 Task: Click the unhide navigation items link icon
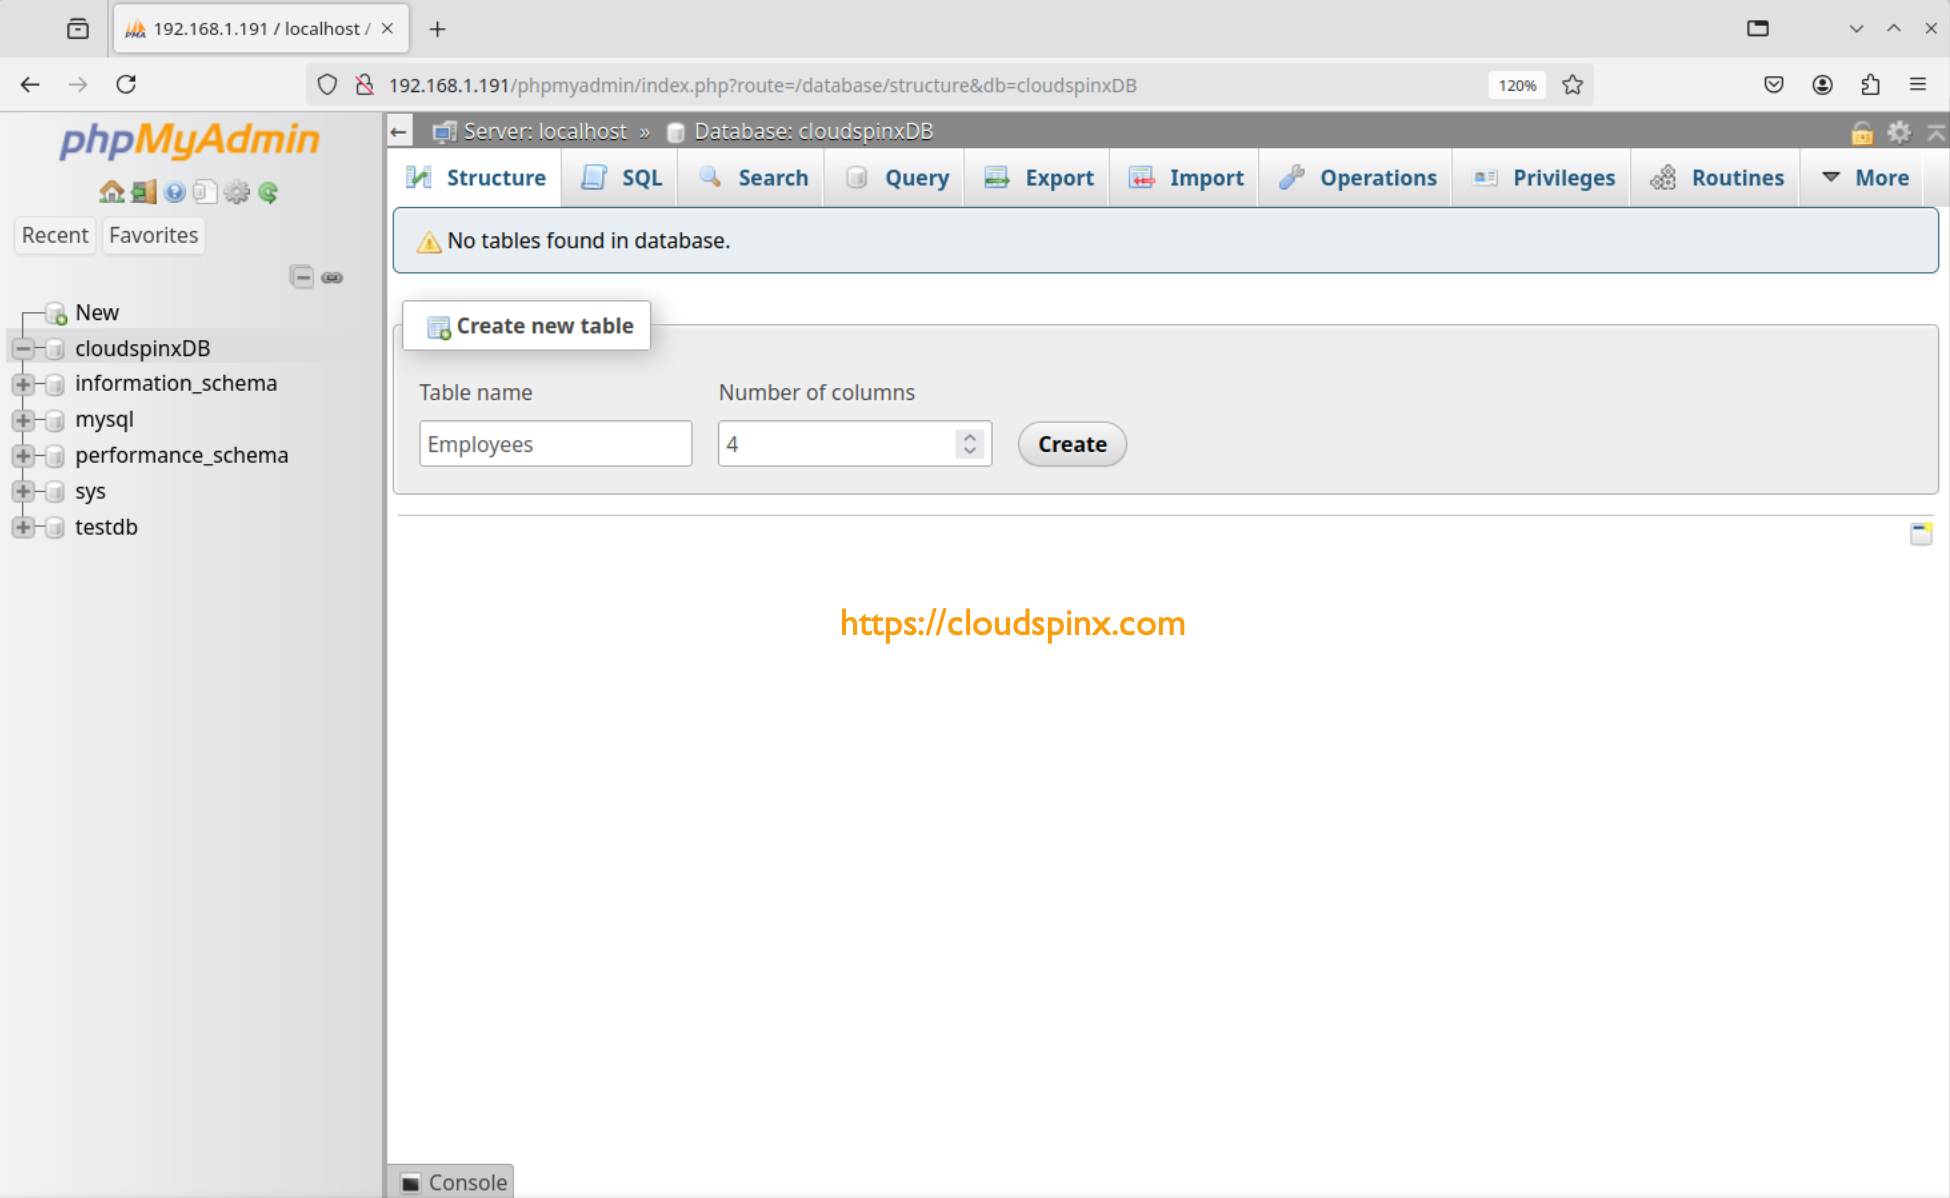point(332,277)
